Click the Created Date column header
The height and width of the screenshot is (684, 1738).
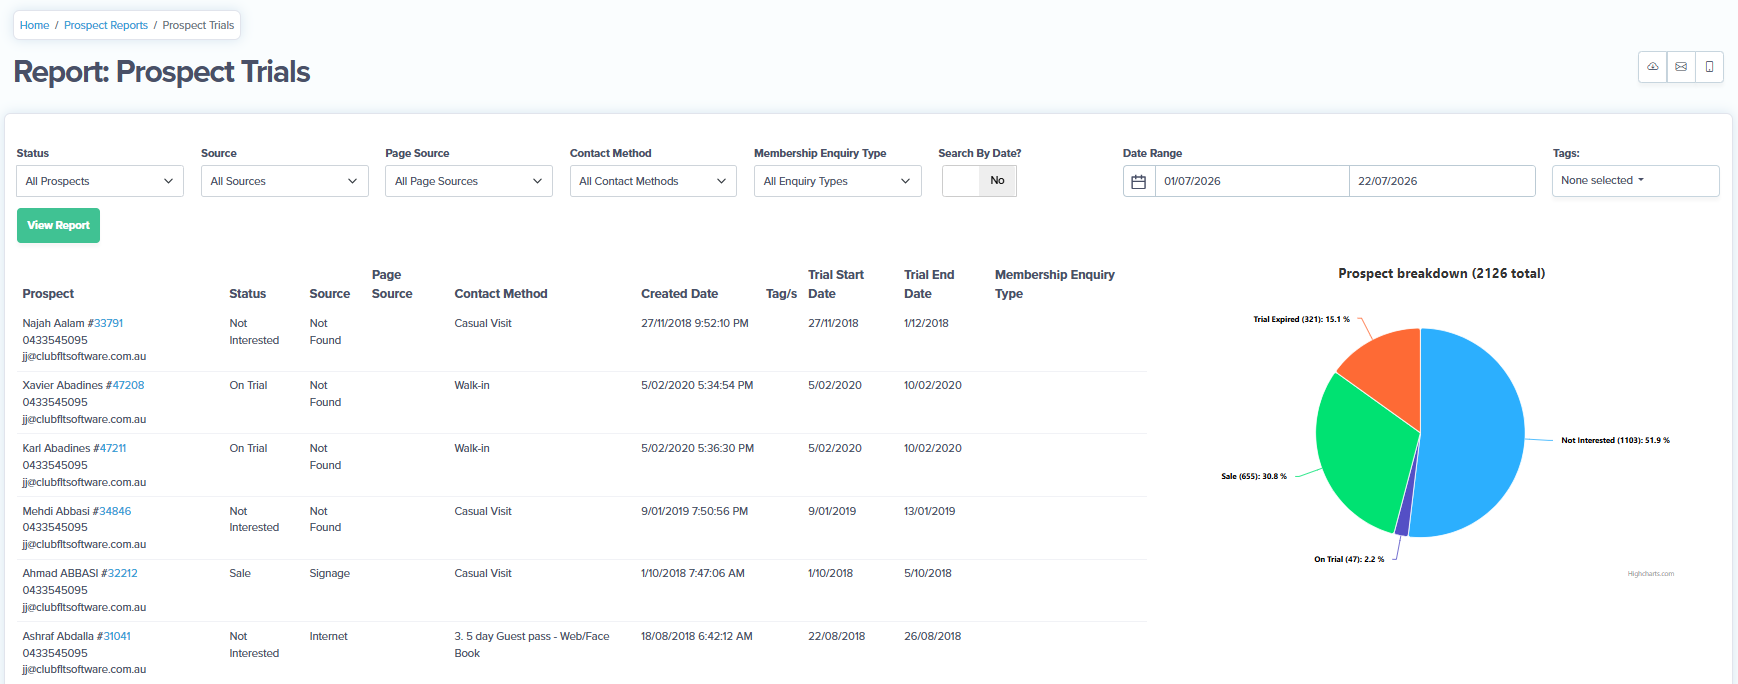679,294
